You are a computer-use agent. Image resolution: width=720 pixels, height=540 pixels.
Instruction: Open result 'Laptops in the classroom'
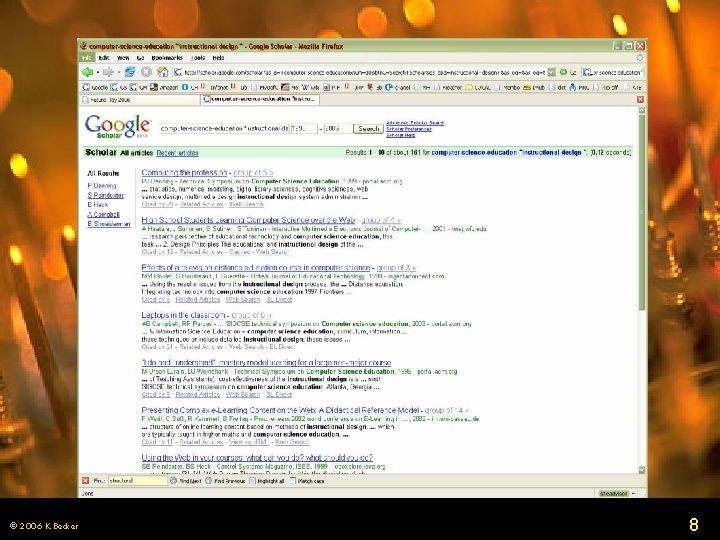coord(183,315)
